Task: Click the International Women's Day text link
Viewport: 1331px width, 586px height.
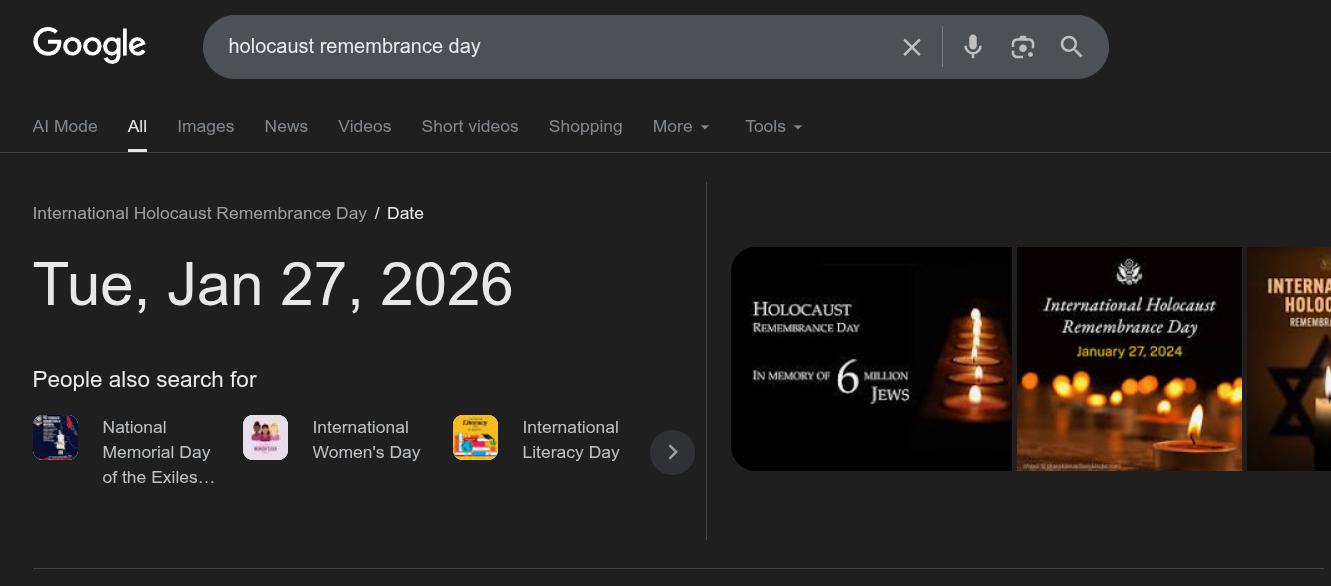Action: tap(366, 440)
